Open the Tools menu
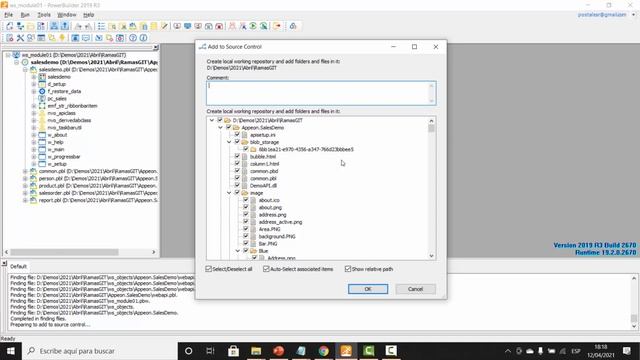This screenshot has width=640, height=360. point(44,15)
